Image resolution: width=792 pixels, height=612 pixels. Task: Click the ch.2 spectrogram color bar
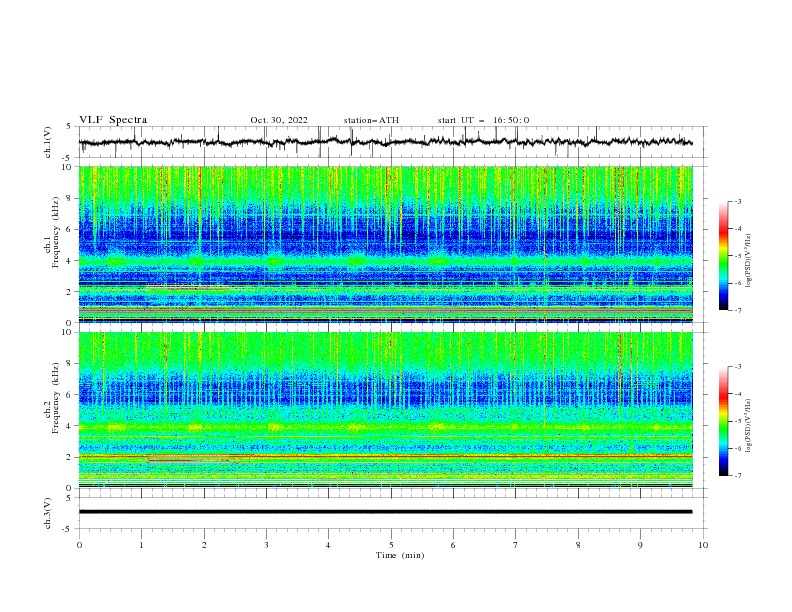(x=724, y=421)
